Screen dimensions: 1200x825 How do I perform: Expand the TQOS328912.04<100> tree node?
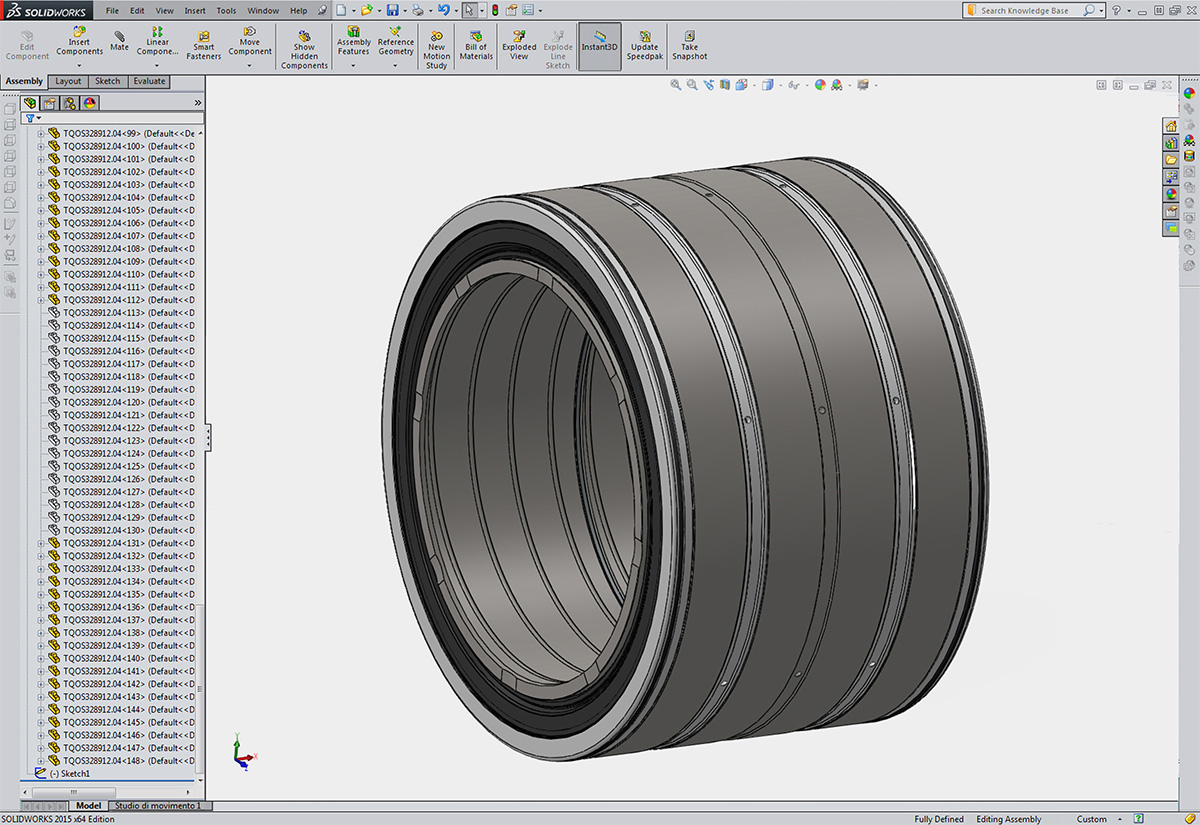tap(41, 146)
